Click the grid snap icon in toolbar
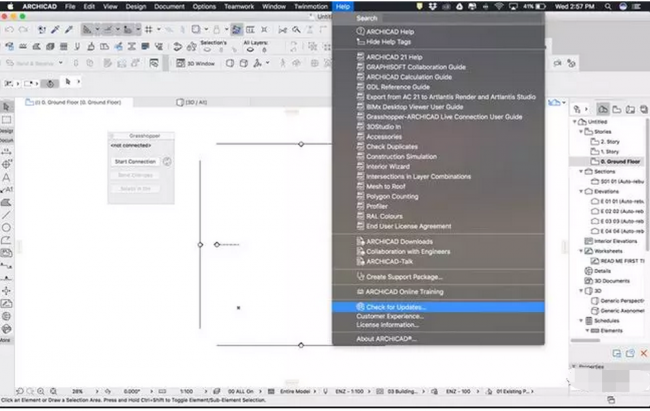 147,29
